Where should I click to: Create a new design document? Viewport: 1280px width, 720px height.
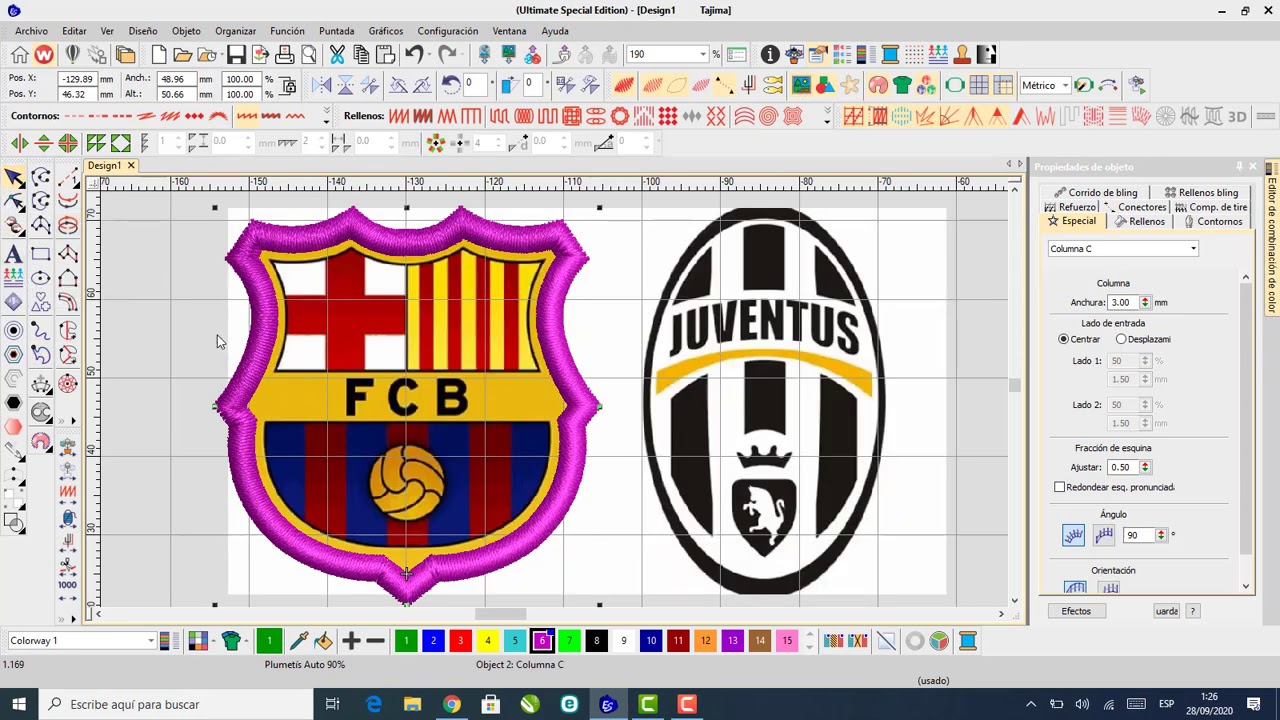158,54
